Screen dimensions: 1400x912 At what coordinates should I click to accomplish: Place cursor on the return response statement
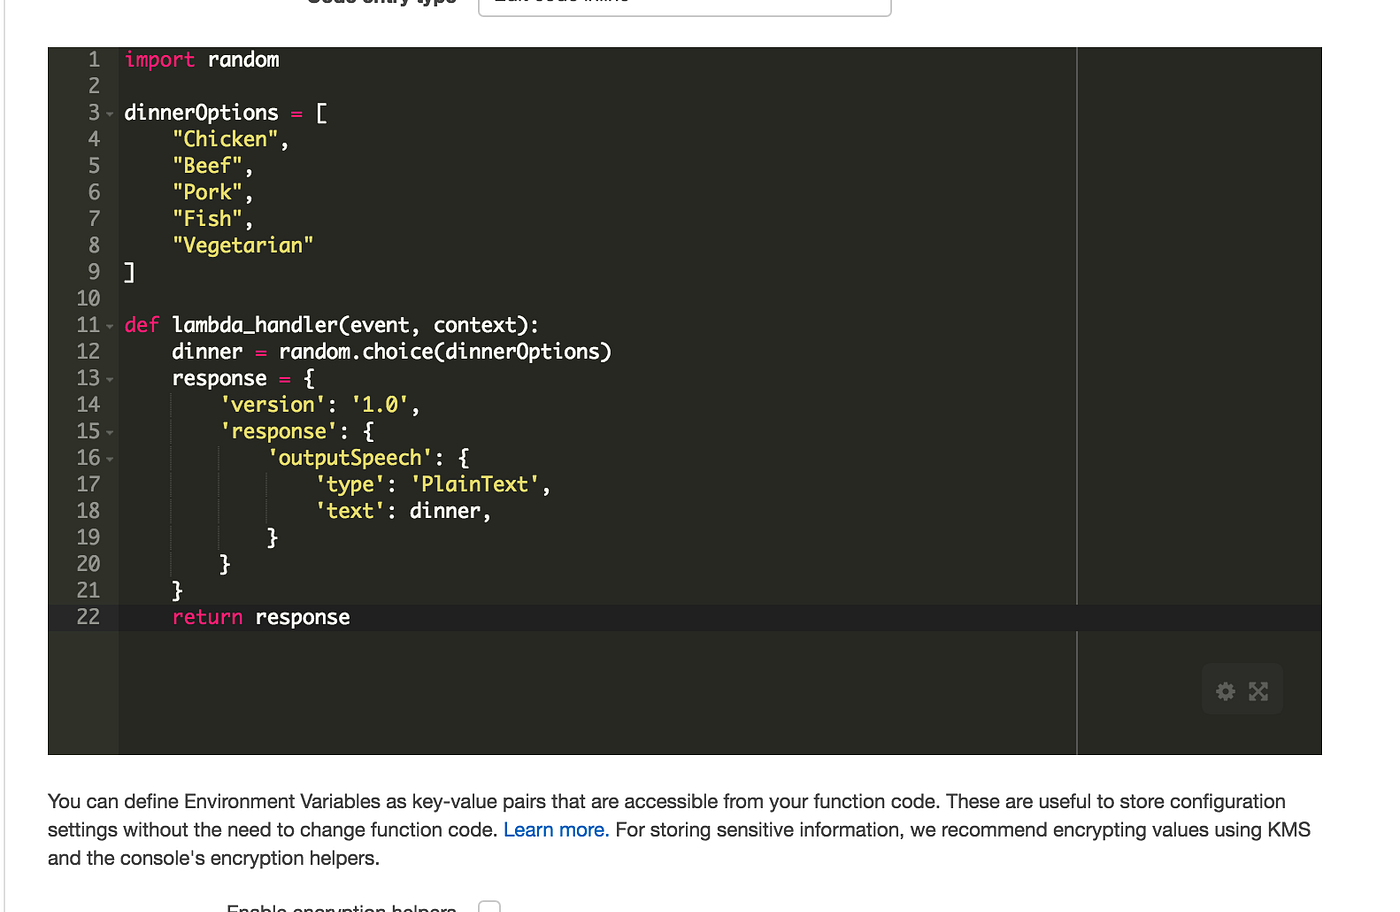pos(260,617)
